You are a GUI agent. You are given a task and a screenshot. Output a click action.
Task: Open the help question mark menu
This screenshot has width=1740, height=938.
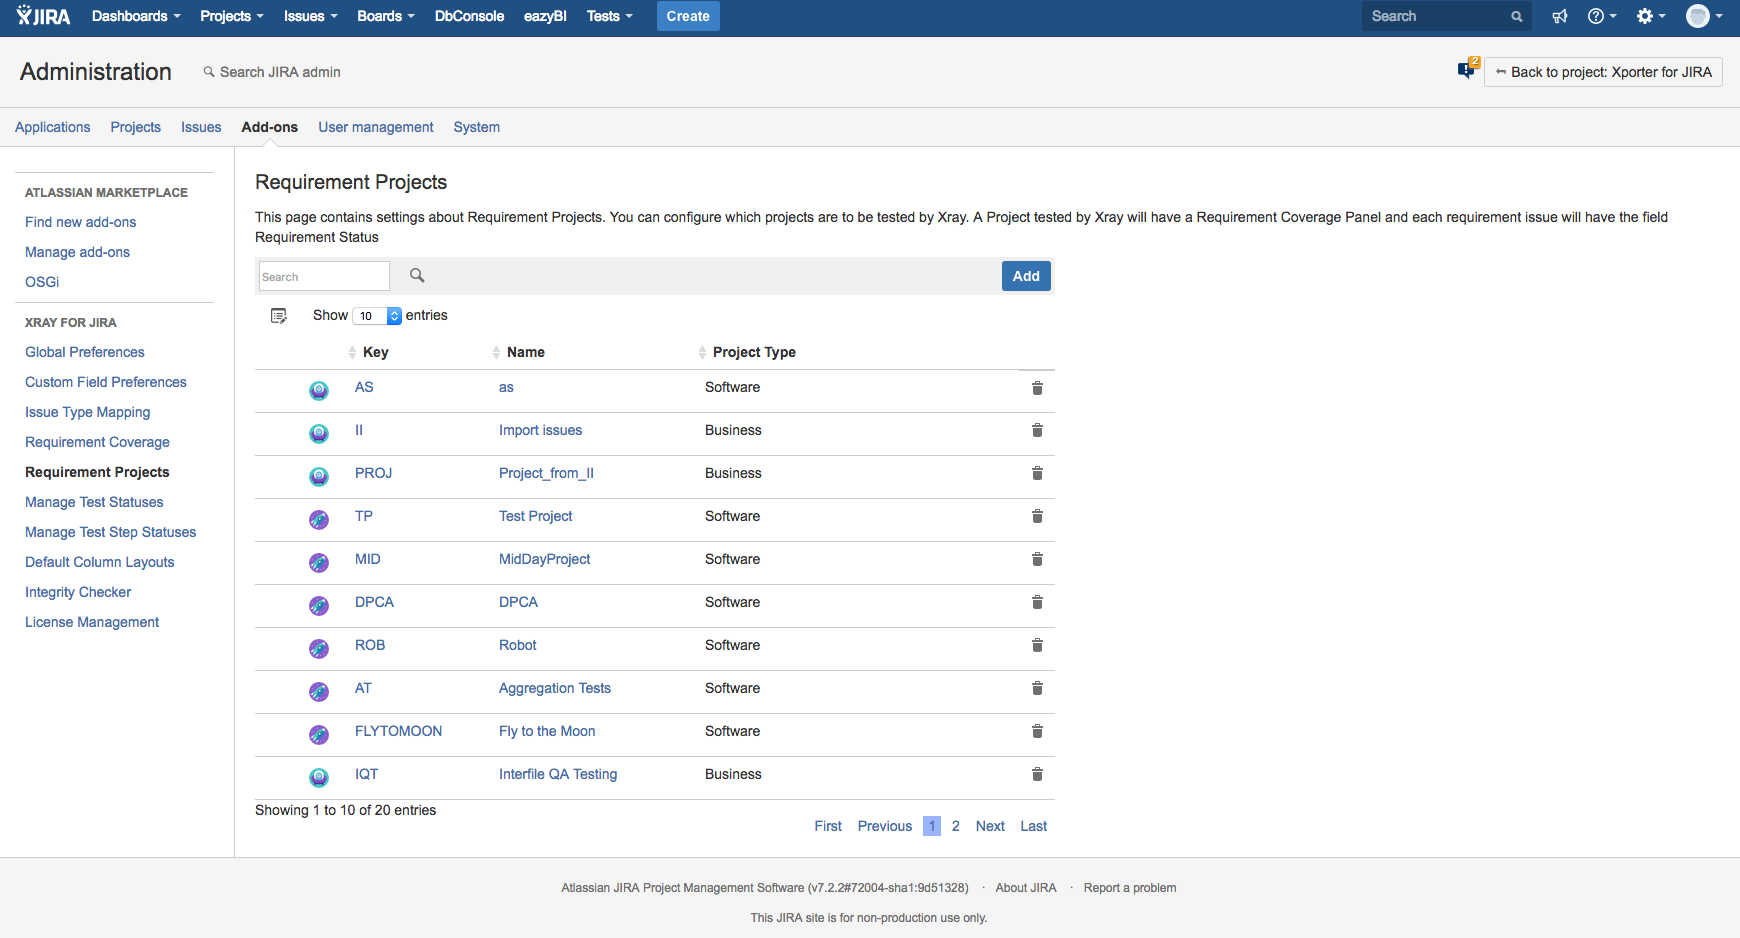point(1602,16)
